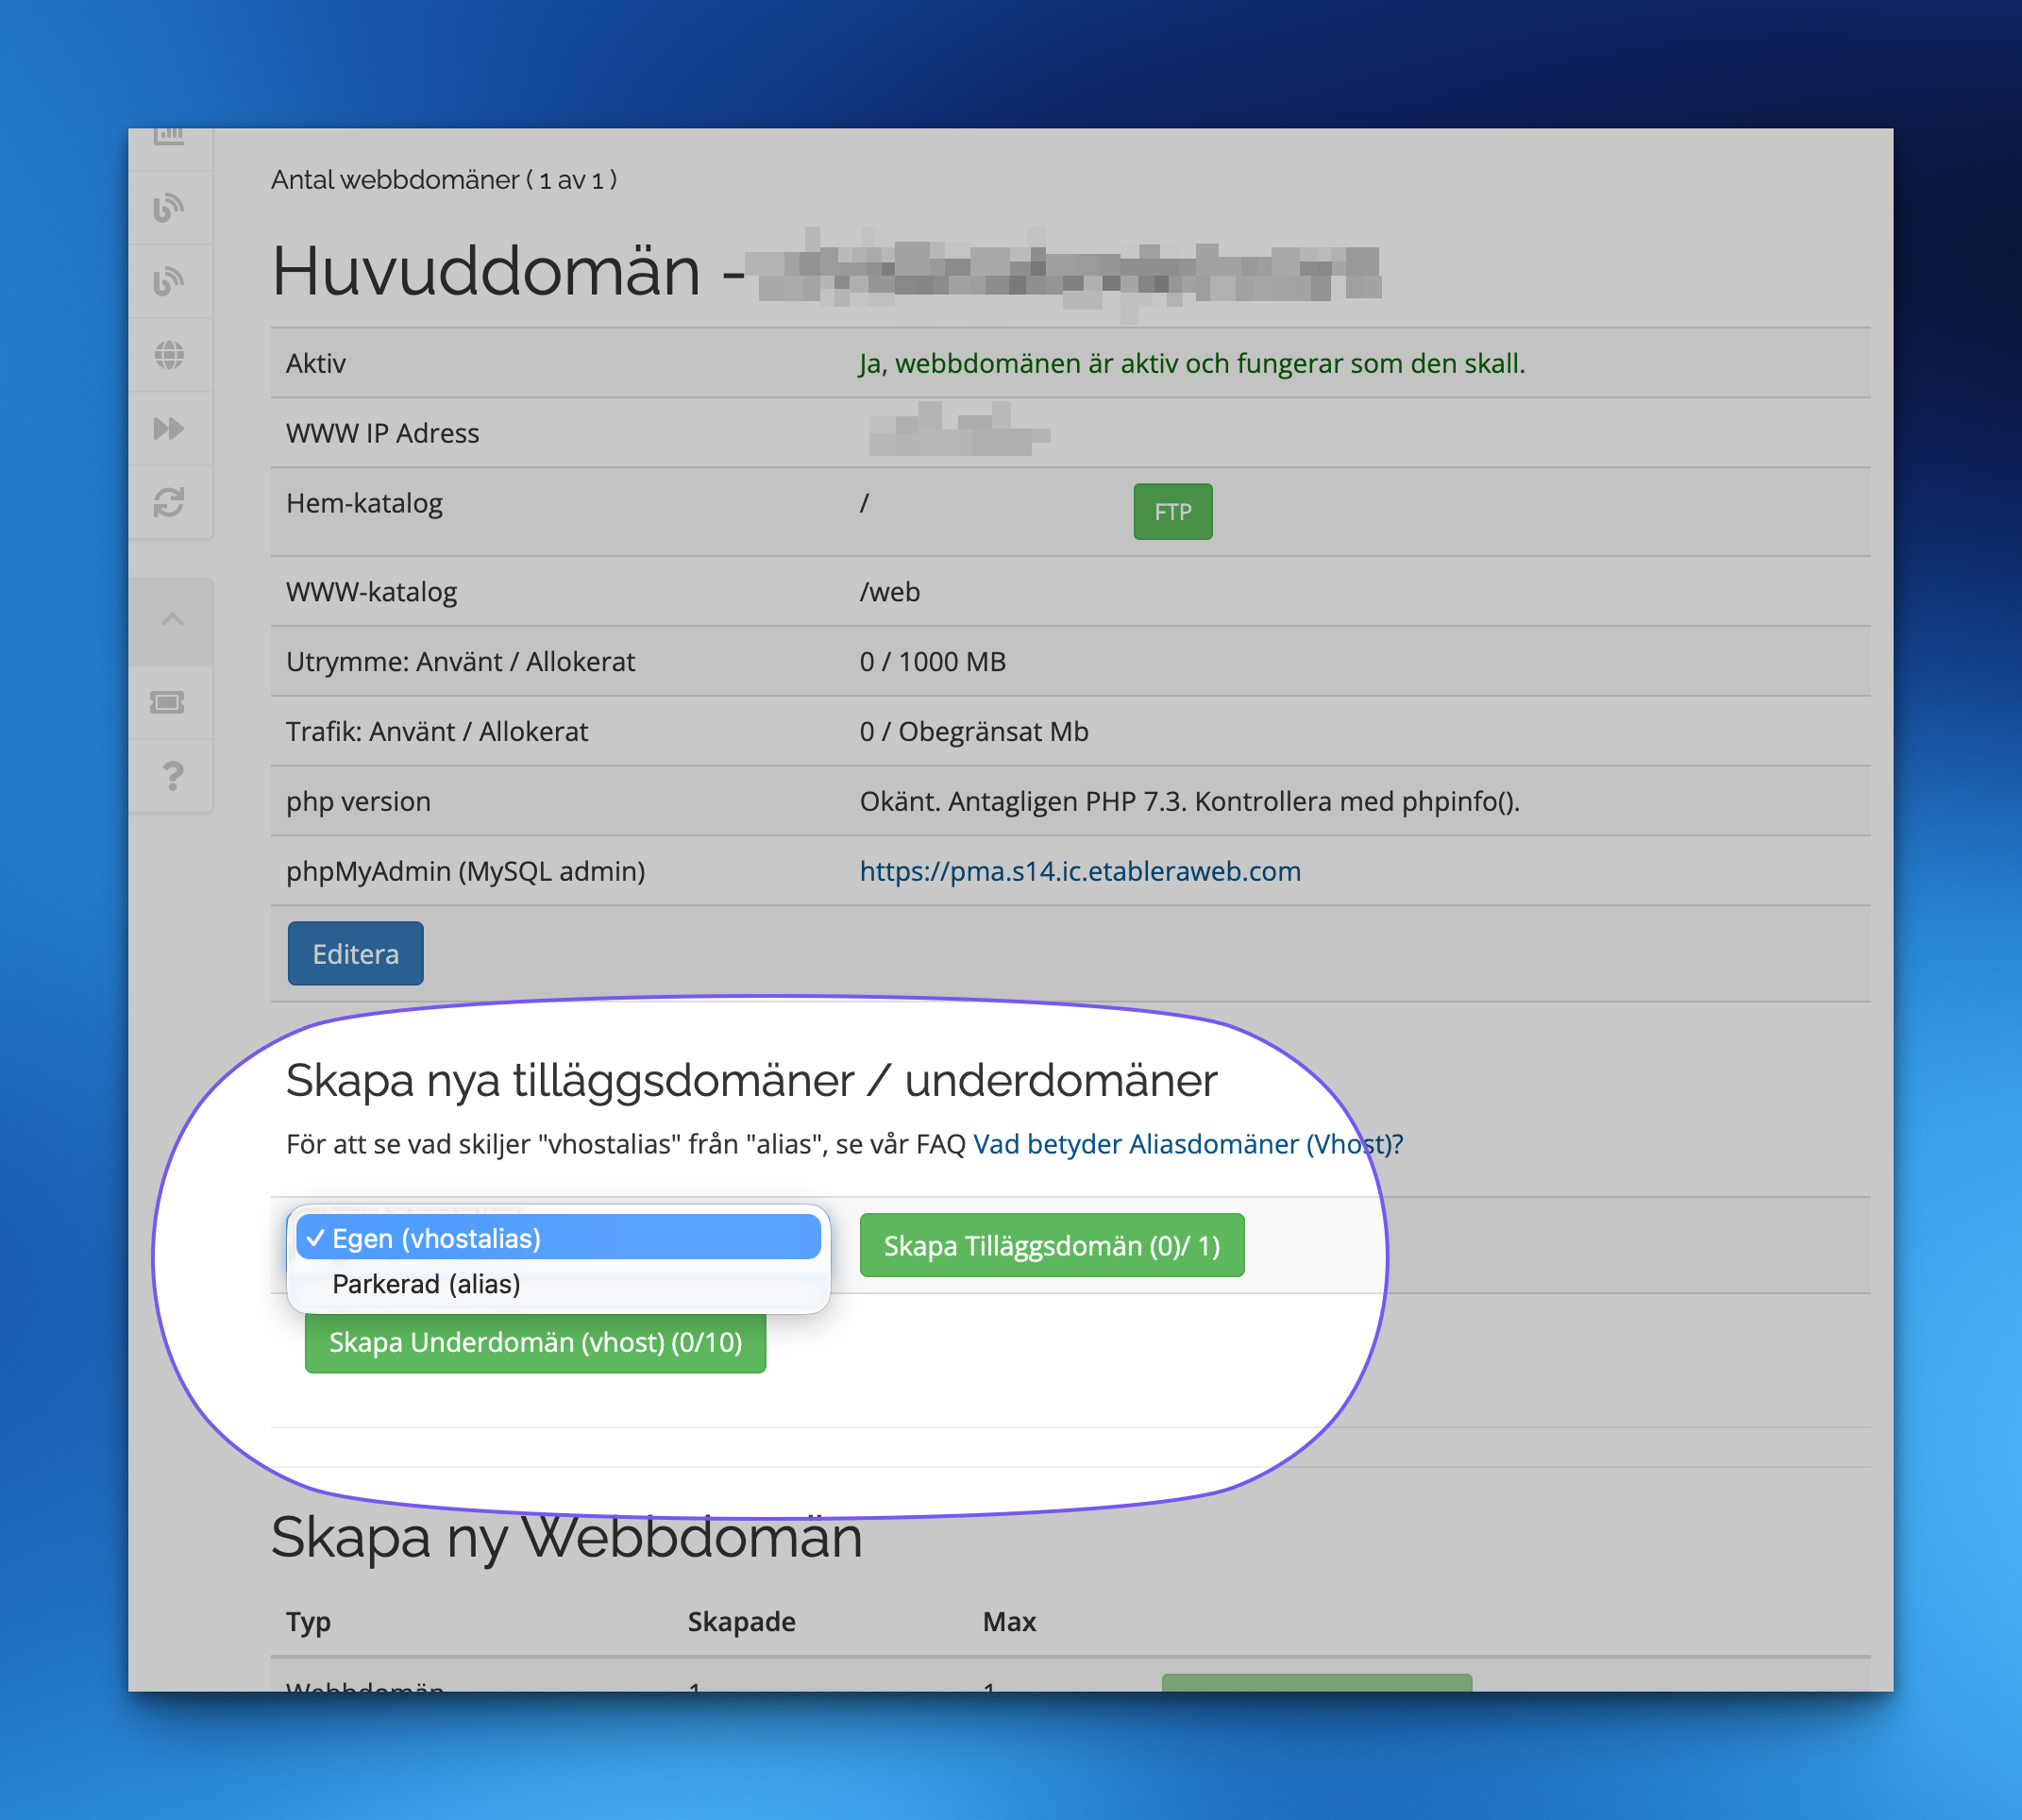Click the fast-forward redirect sidebar icon
The height and width of the screenshot is (1820, 2022).
click(169, 429)
